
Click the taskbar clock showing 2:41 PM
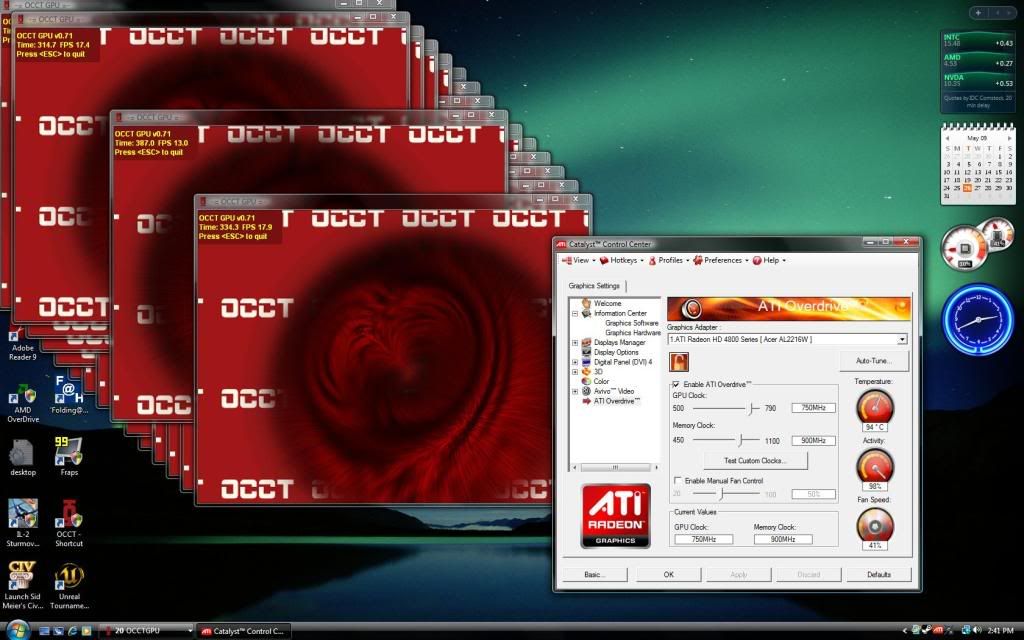coord(1000,631)
